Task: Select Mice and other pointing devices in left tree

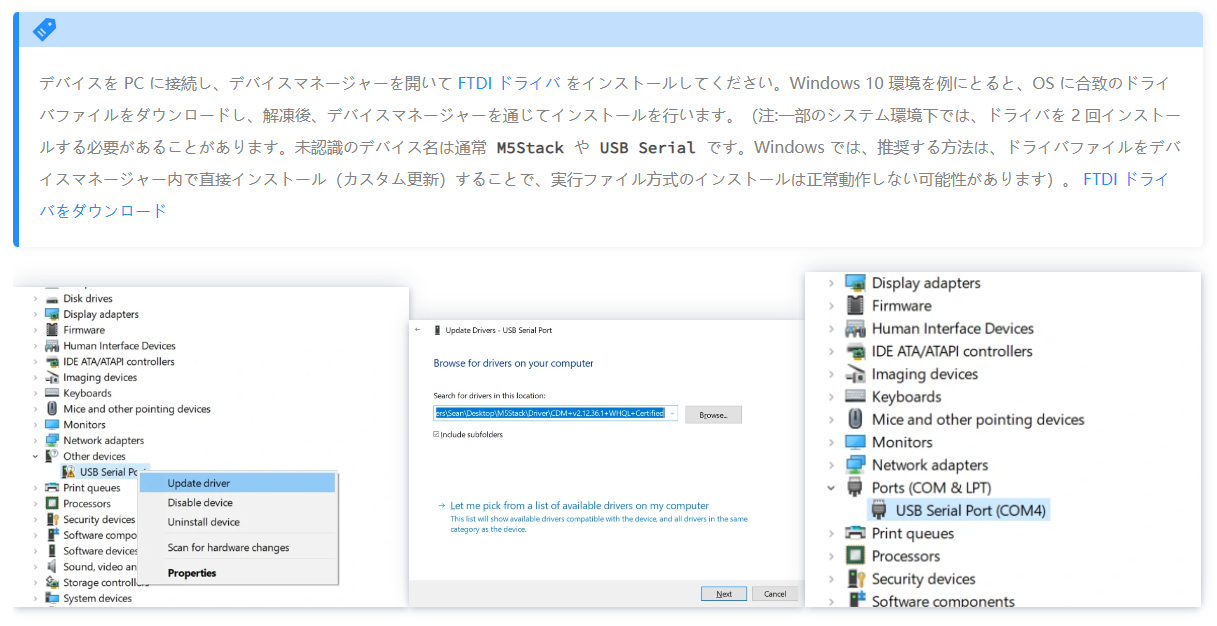Action: [x=137, y=409]
